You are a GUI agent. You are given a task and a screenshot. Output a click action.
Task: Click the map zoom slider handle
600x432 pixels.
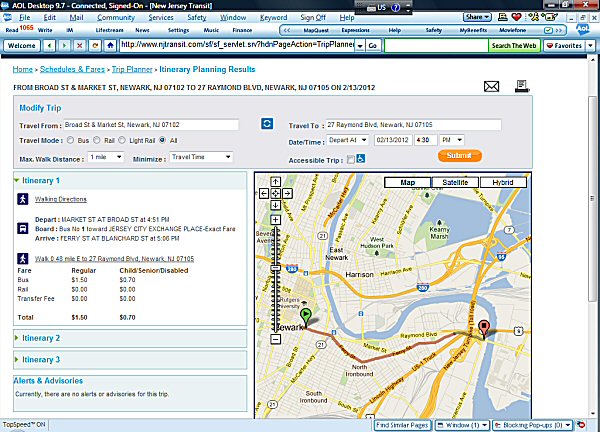276,268
